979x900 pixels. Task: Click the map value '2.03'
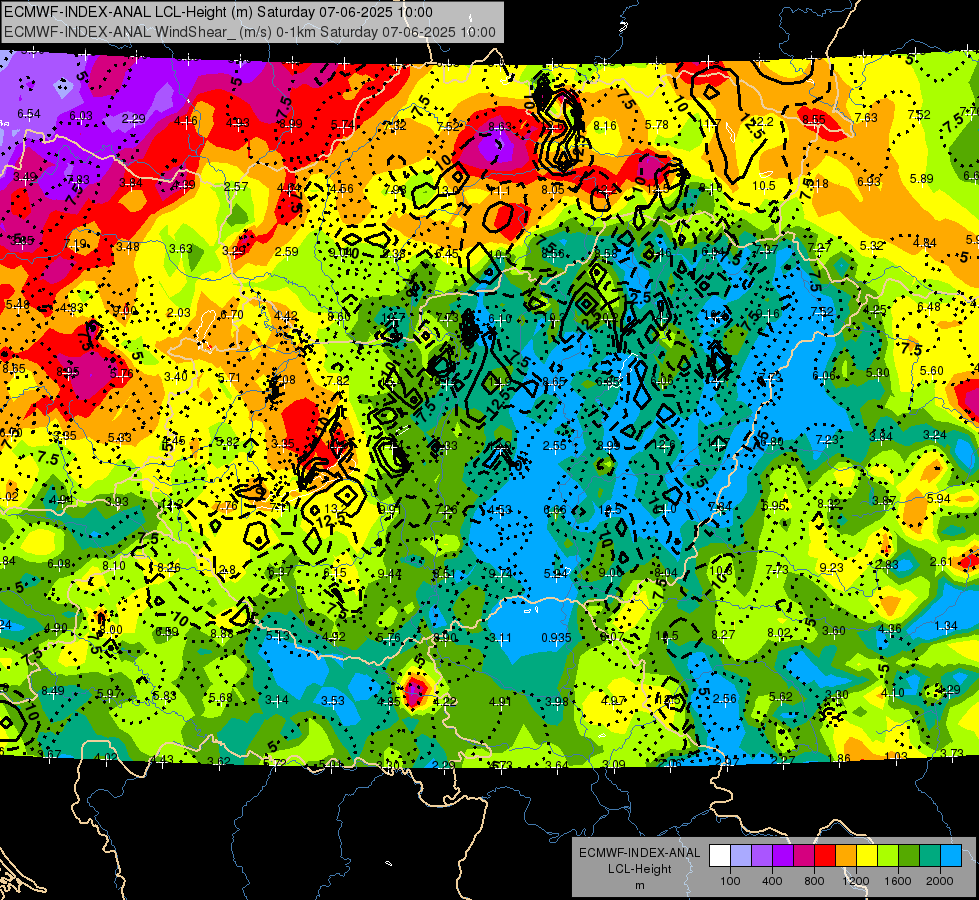coord(179,312)
